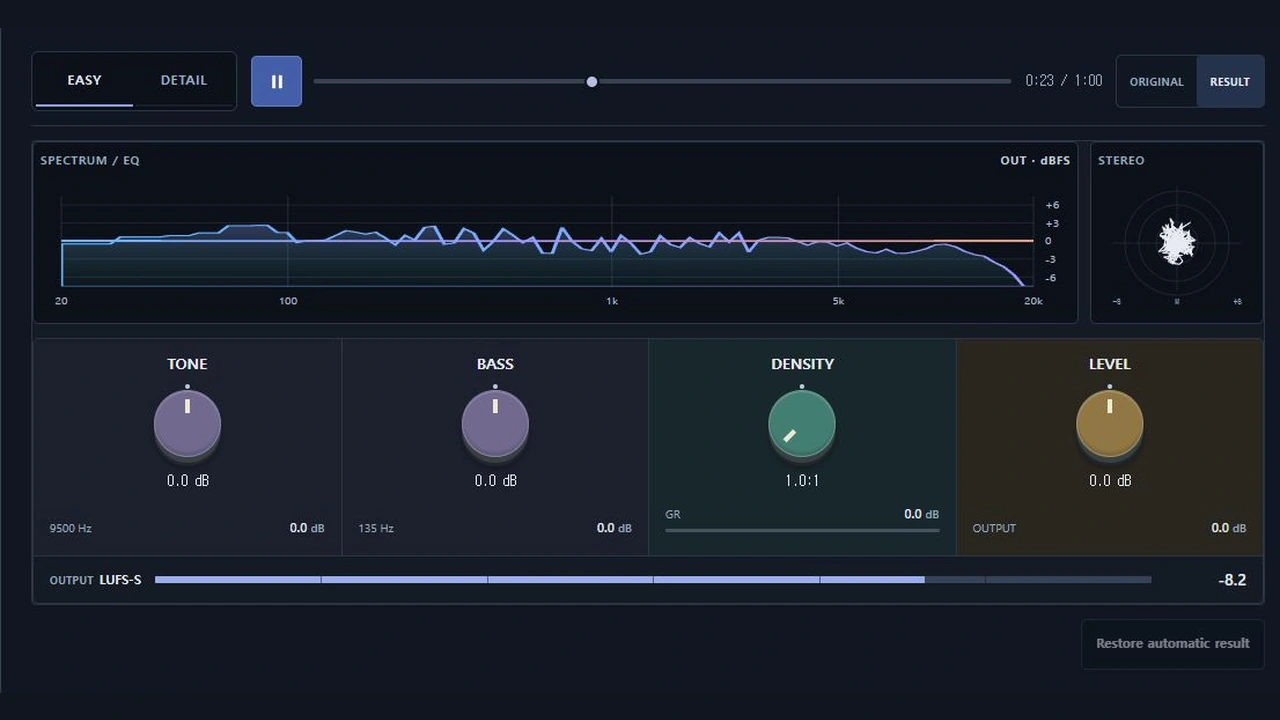Click the +6 dB scale label
This screenshot has width=1280, height=720.
[1052, 205]
